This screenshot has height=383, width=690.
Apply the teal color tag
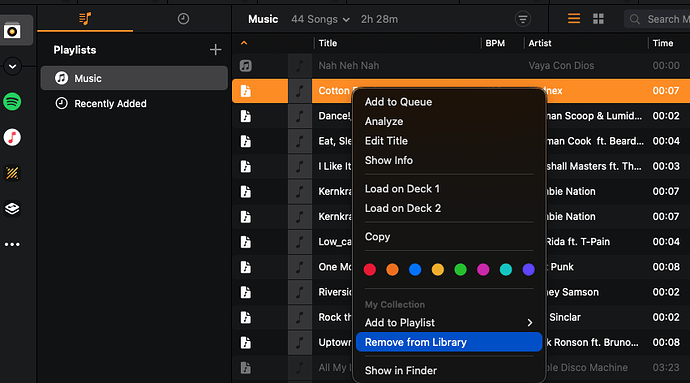pyautogui.click(x=506, y=269)
